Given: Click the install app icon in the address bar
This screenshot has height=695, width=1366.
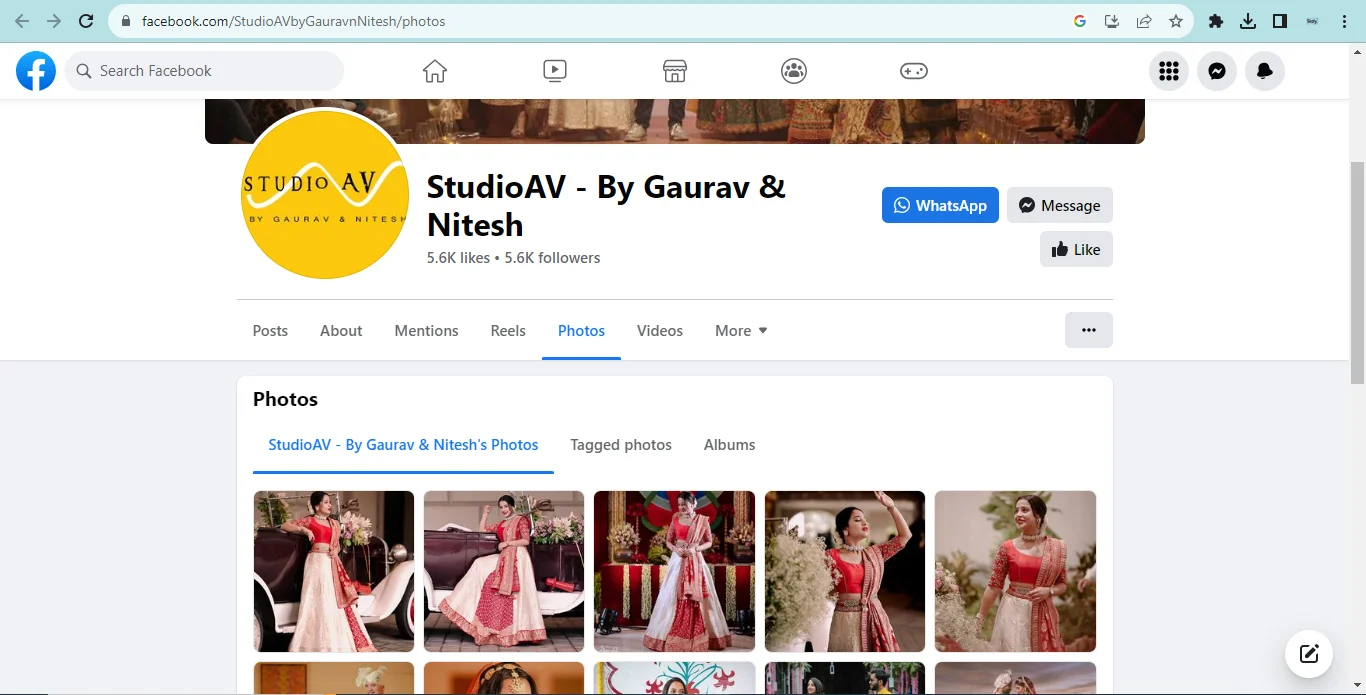Looking at the screenshot, I should click(x=1112, y=21).
